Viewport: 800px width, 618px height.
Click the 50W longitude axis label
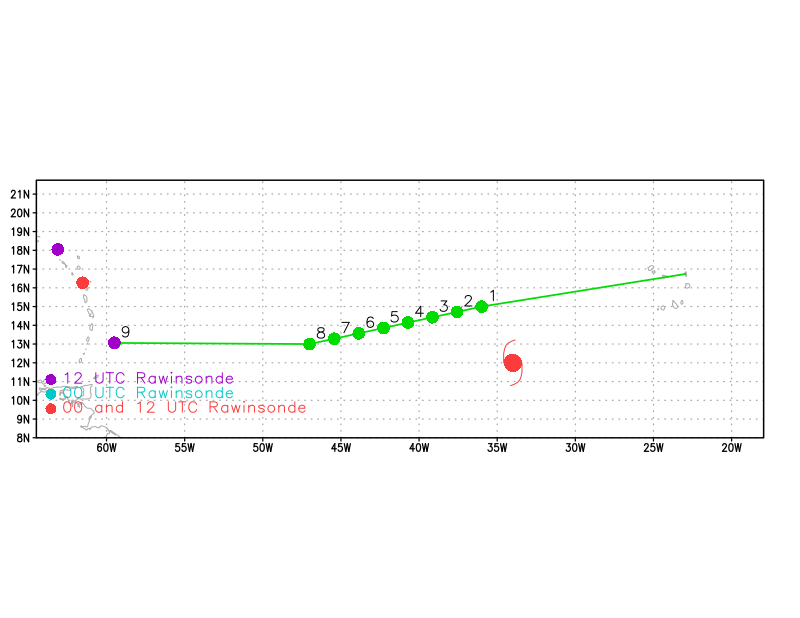point(263,448)
